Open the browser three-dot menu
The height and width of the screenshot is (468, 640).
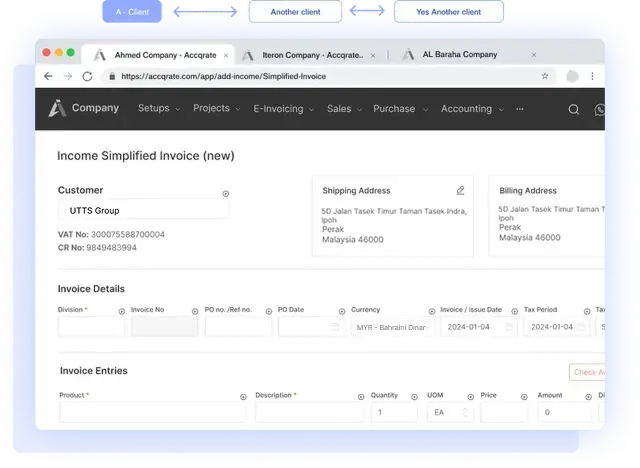pos(592,76)
